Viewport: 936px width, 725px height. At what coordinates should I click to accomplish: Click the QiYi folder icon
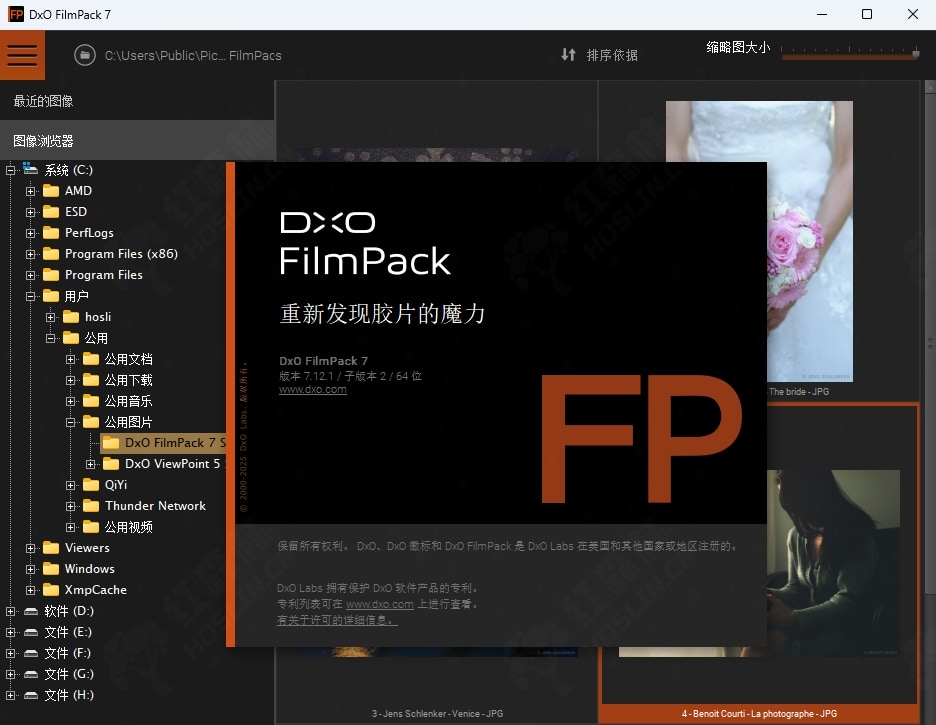click(x=91, y=485)
